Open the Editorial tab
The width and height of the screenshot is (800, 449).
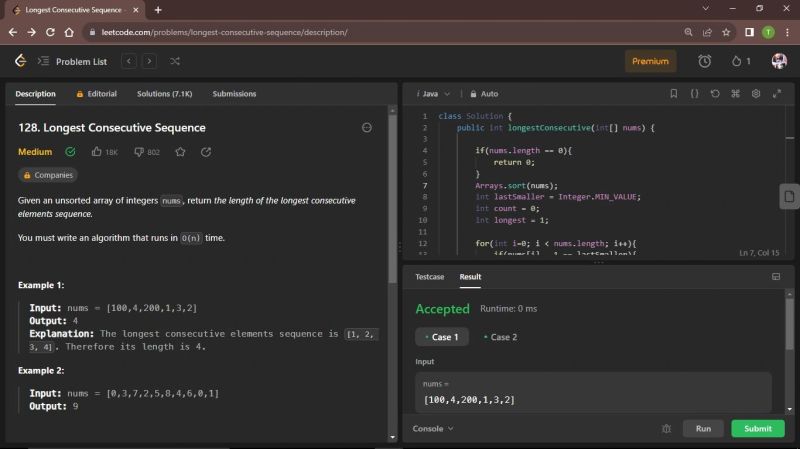pyautogui.click(x=96, y=94)
